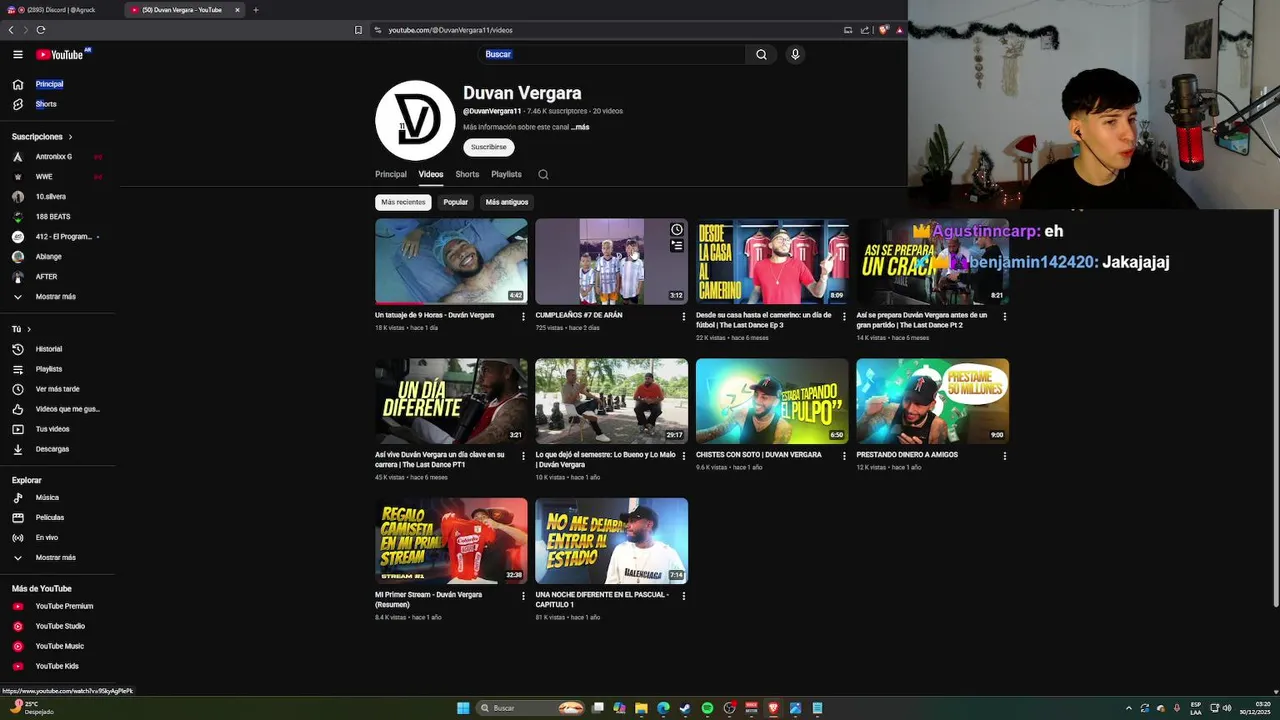Open WWE subscription channel
The width and height of the screenshot is (1280, 720).
pyautogui.click(x=44, y=176)
